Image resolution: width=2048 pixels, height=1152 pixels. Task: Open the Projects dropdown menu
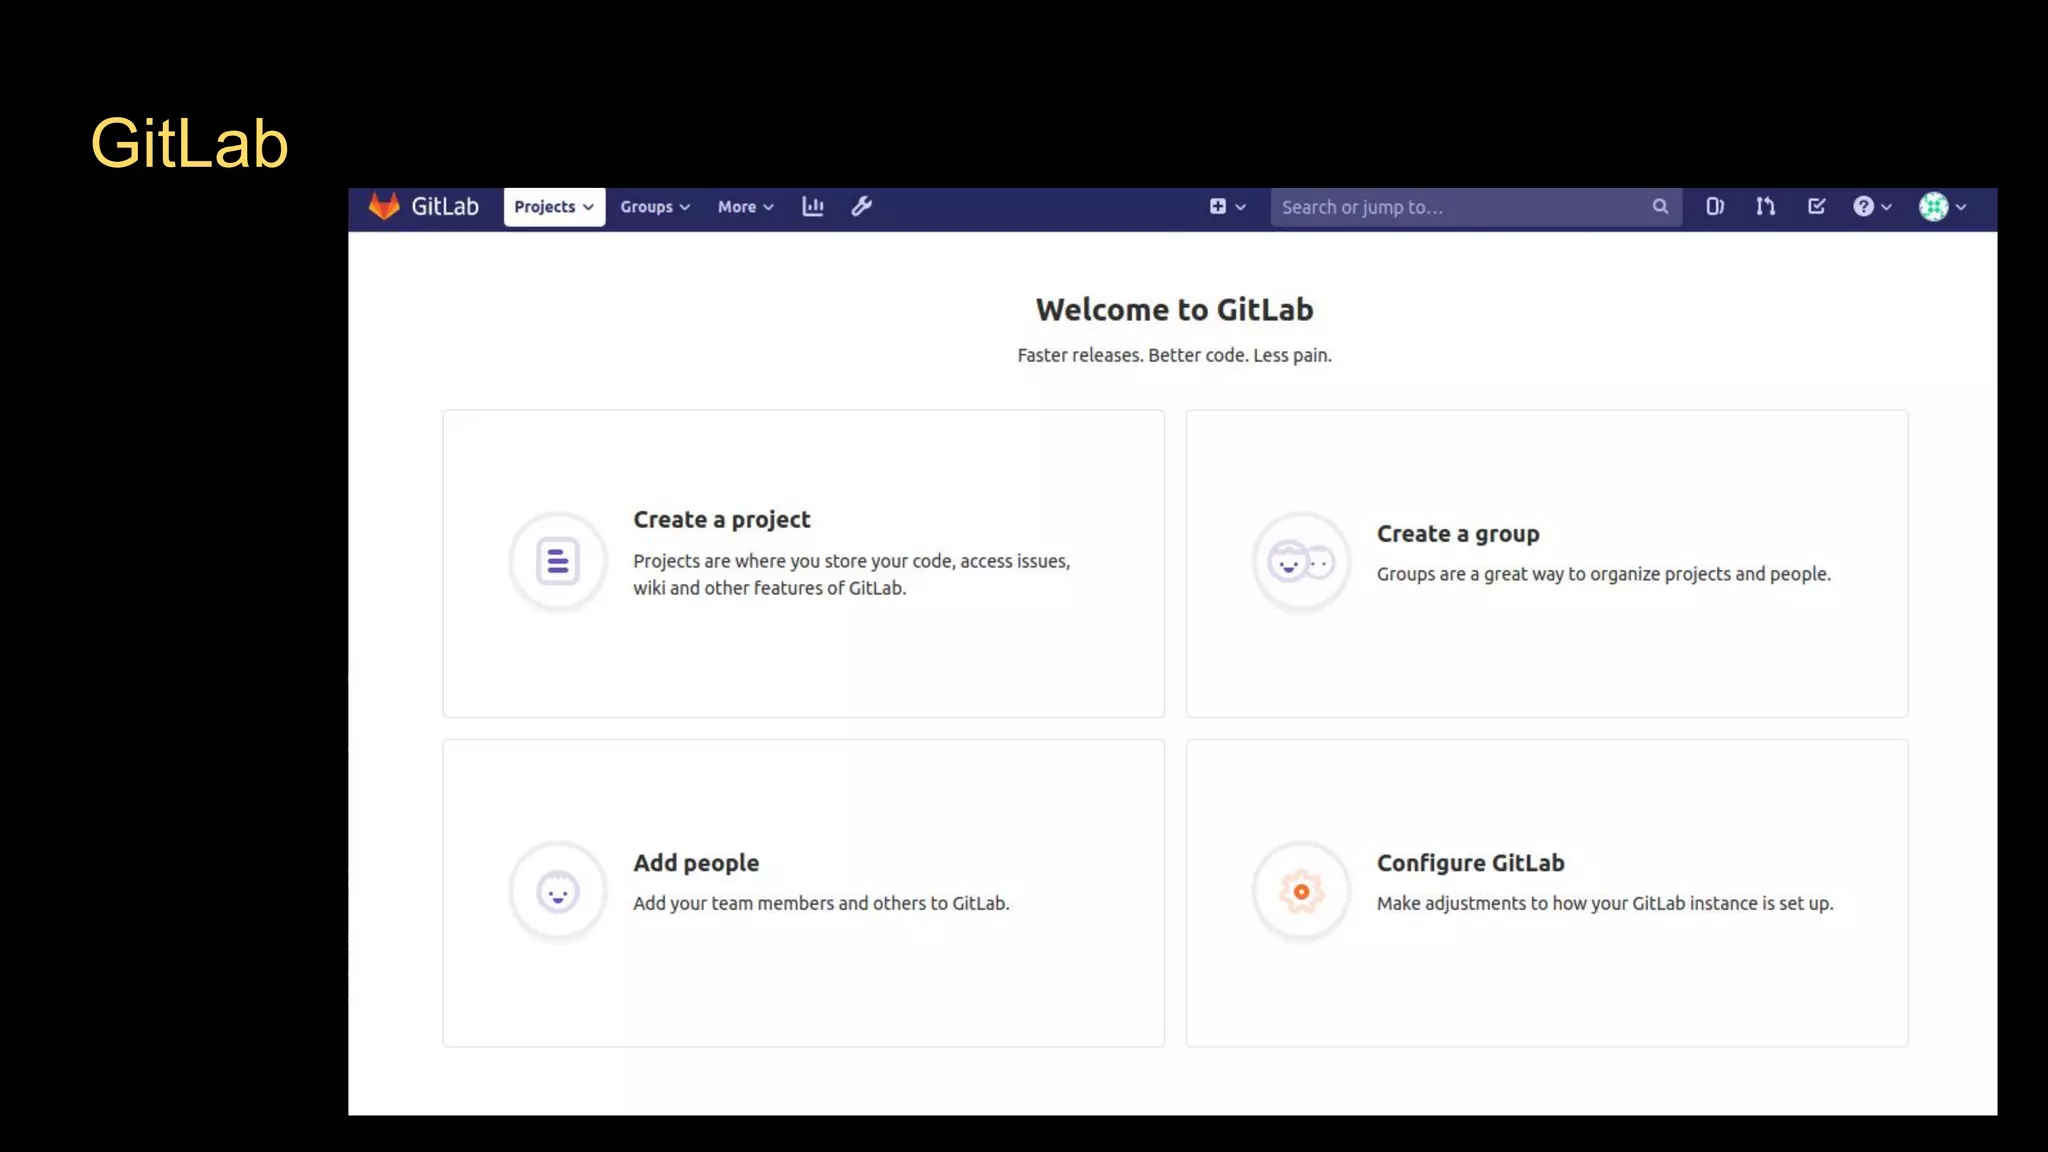554,207
